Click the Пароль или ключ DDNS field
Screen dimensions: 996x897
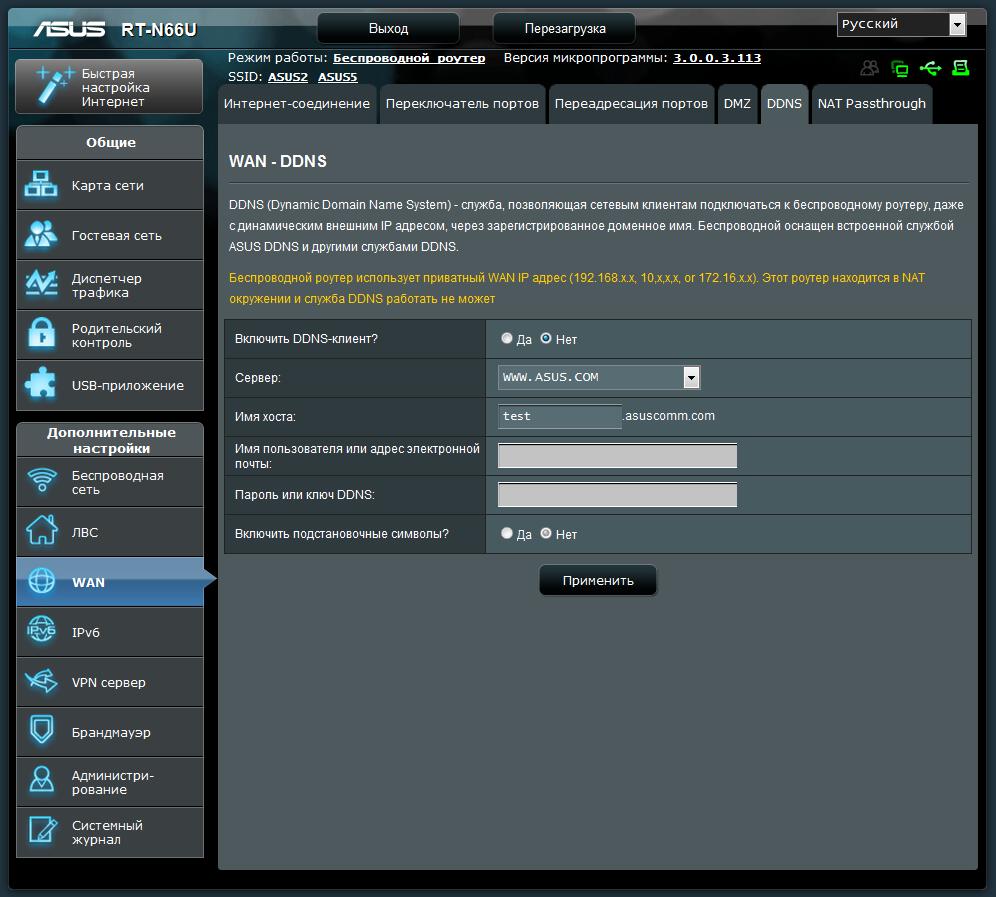pyautogui.click(x=617, y=494)
